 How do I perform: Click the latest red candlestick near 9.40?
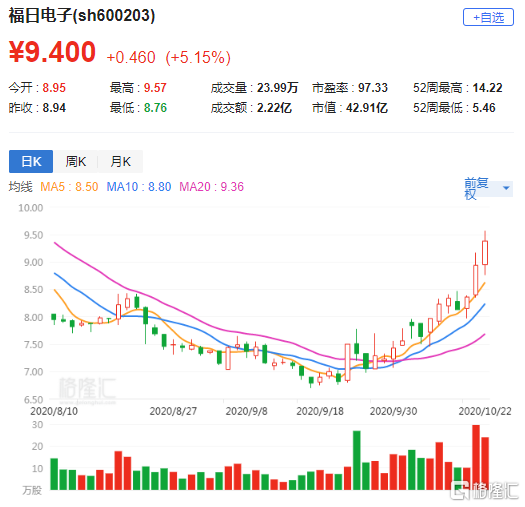point(484,252)
